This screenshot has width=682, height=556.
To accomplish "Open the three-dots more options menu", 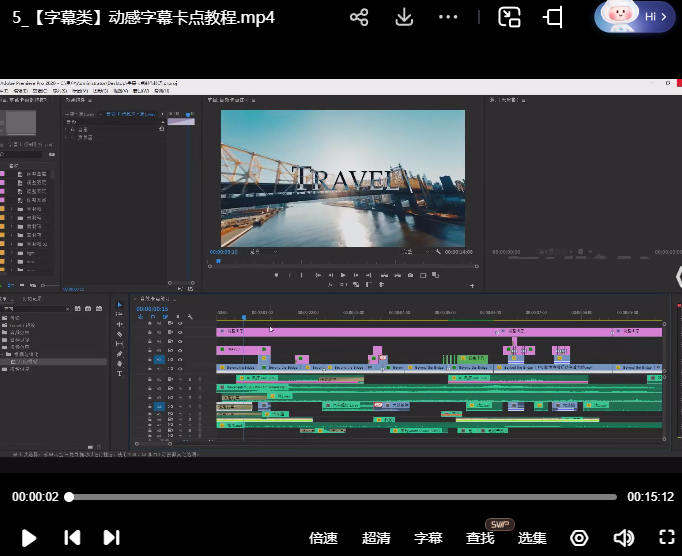I will click(x=448, y=18).
